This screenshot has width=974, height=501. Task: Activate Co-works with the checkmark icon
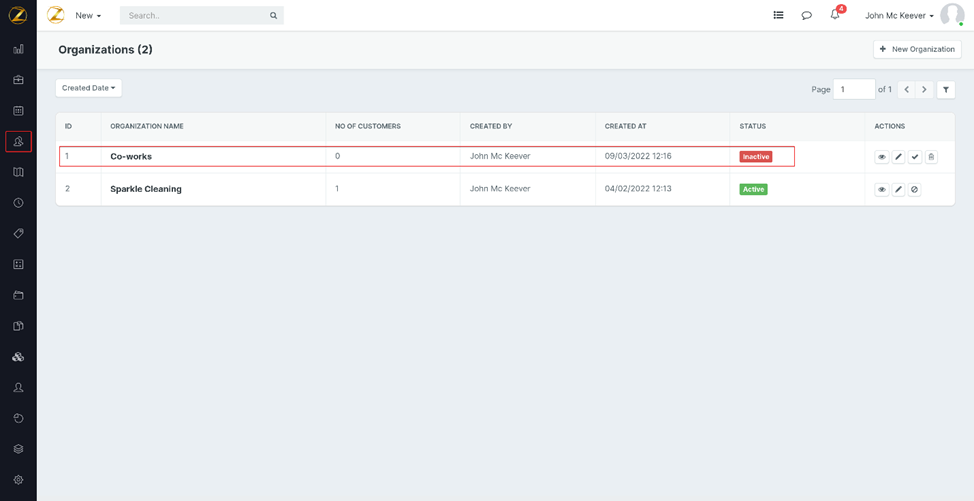915,157
